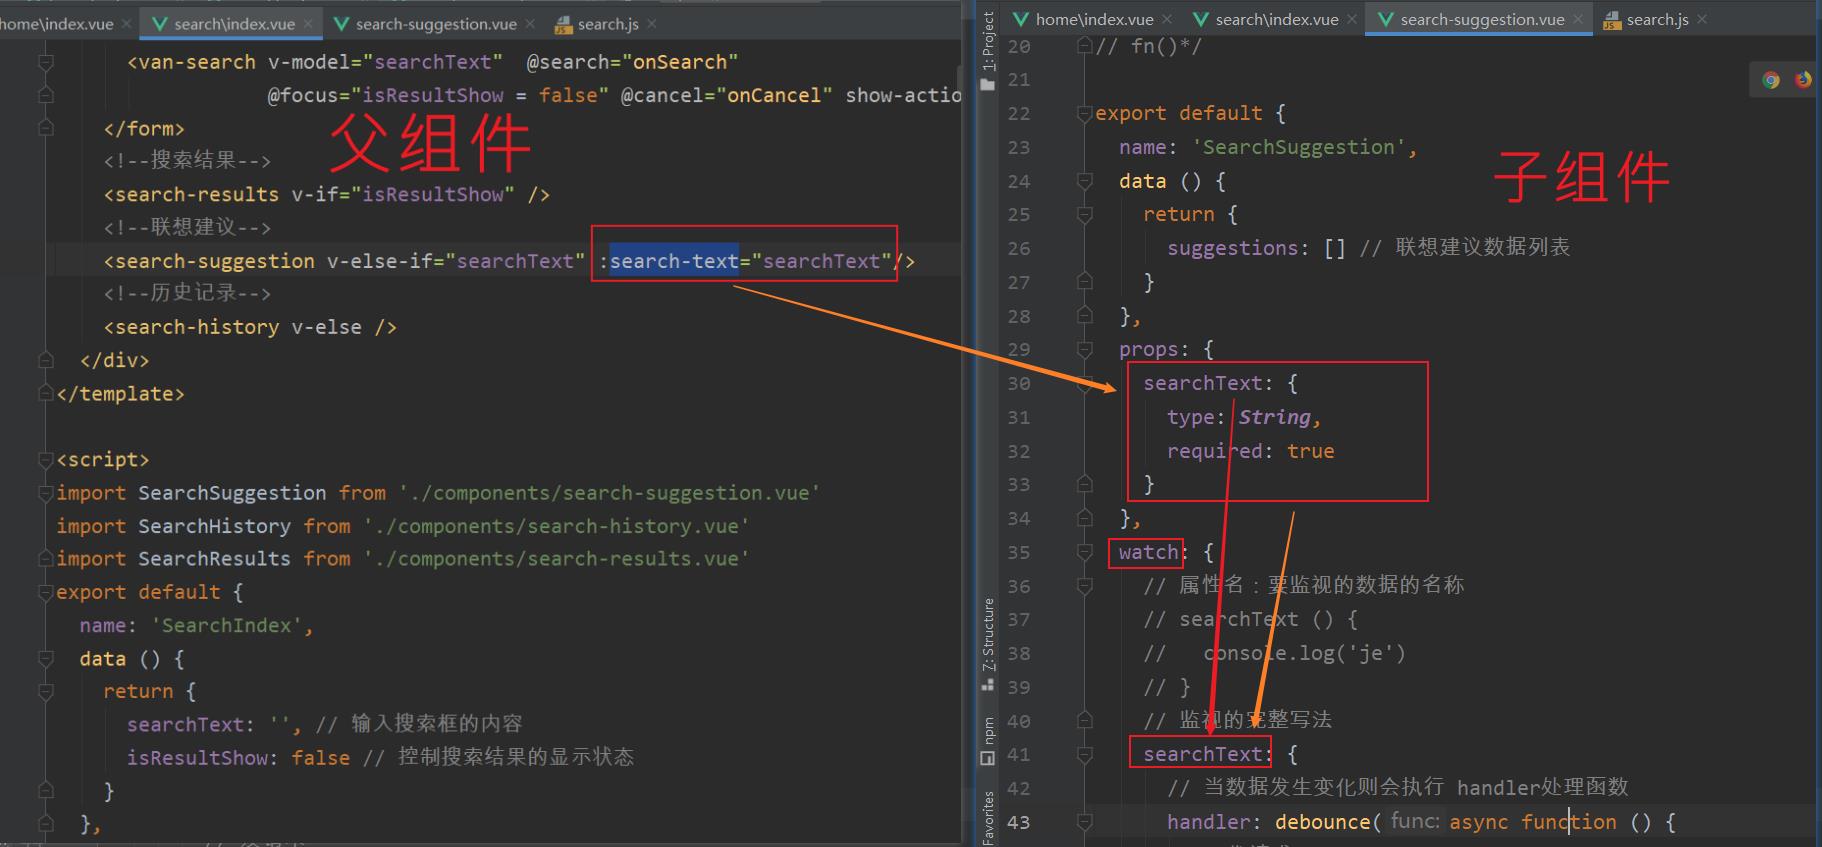Collapse comment fold marker on line 36
The width and height of the screenshot is (1822, 847).
click(x=1085, y=586)
